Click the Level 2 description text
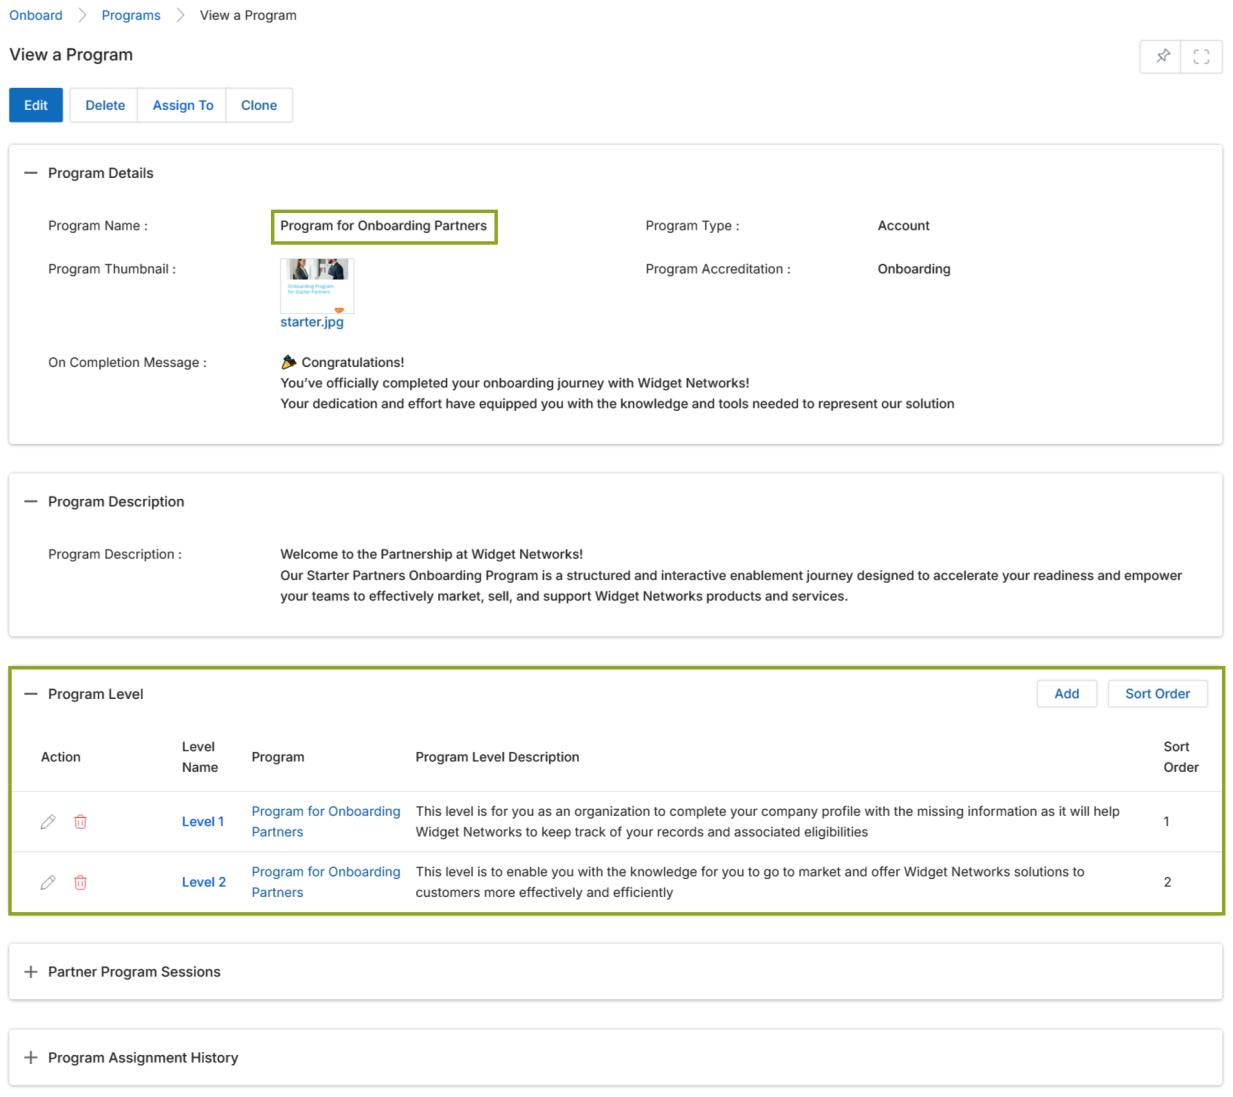The height and width of the screenshot is (1097, 1233). pos(750,883)
